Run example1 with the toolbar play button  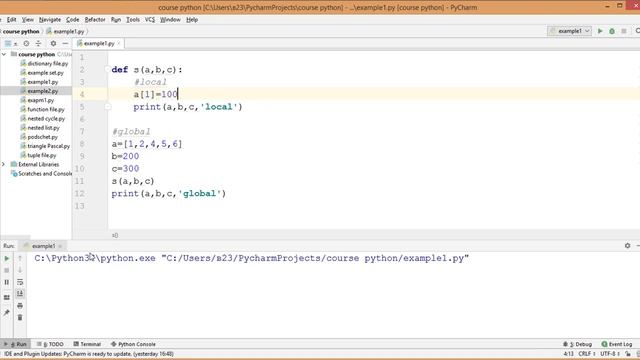pyautogui.click(x=600, y=31)
